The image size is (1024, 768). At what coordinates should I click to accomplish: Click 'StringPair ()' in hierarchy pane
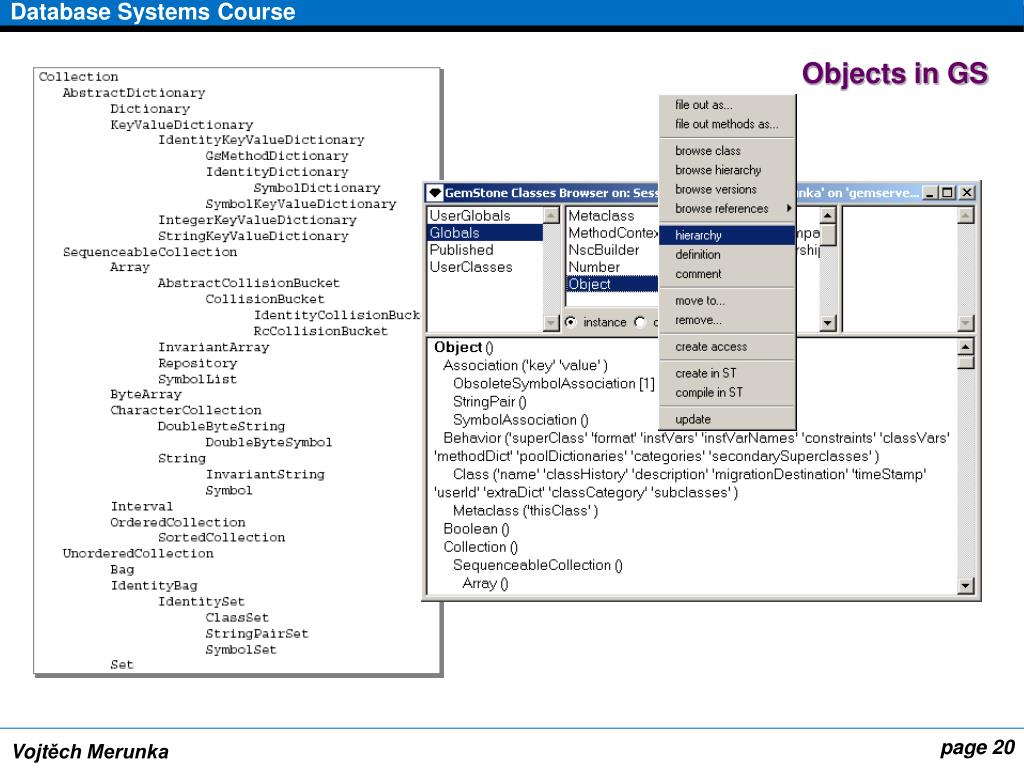click(490, 402)
